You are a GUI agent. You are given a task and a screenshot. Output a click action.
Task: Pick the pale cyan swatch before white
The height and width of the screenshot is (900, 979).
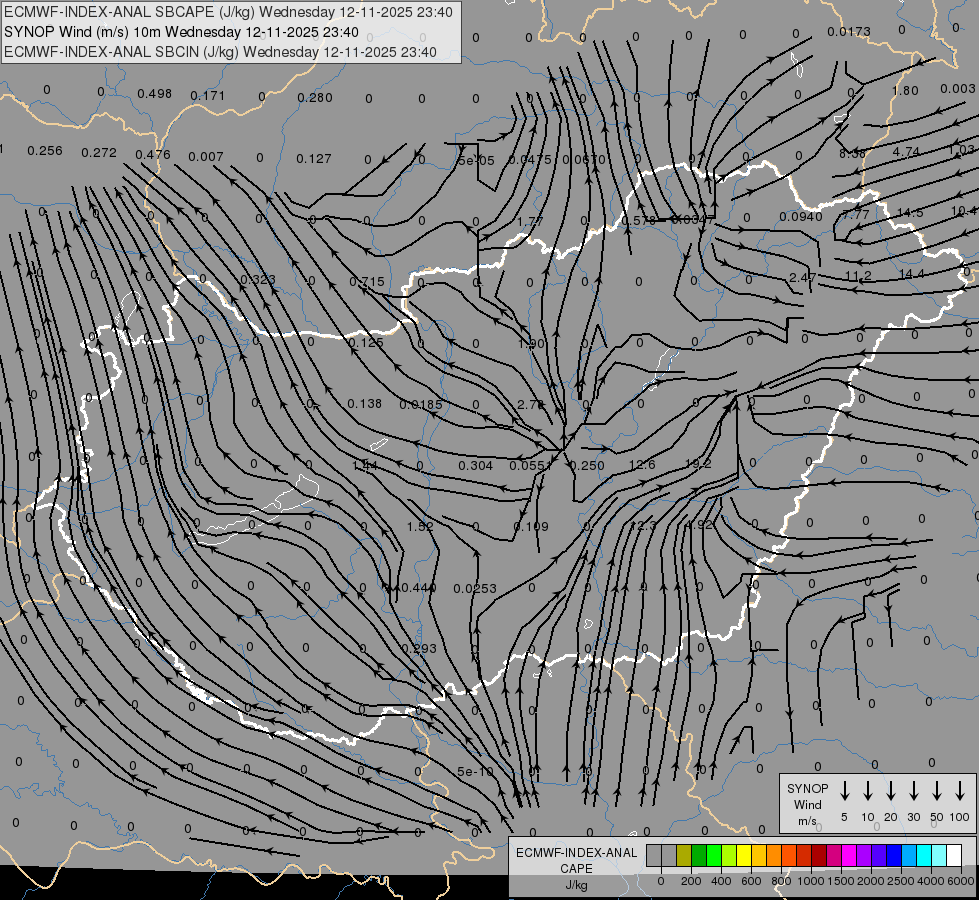(939, 855)
